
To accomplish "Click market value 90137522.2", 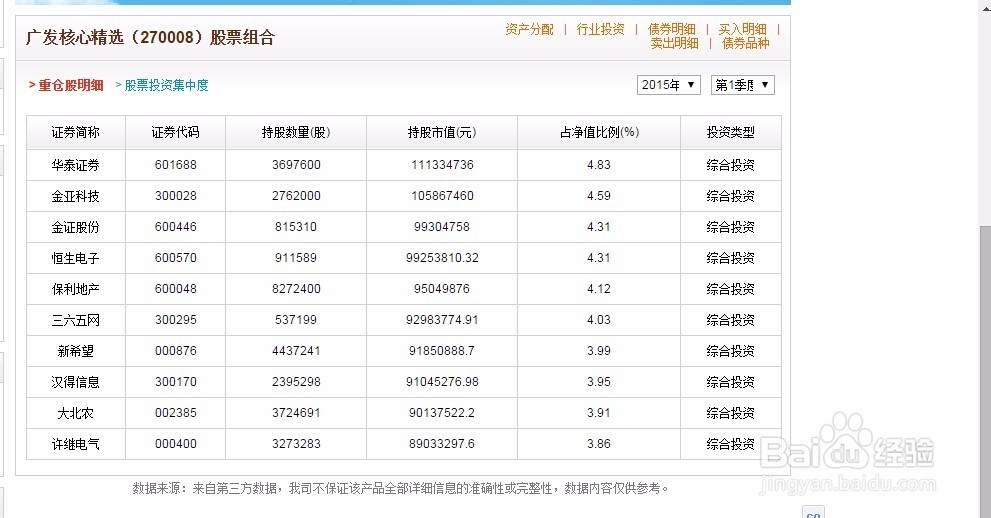I will pyautogui.click(x=442, y=413).
